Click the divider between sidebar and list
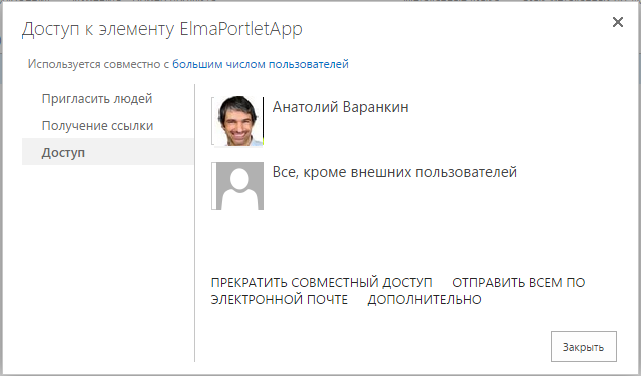The height and width of the screenshot is (376, 641). [195, 223]
